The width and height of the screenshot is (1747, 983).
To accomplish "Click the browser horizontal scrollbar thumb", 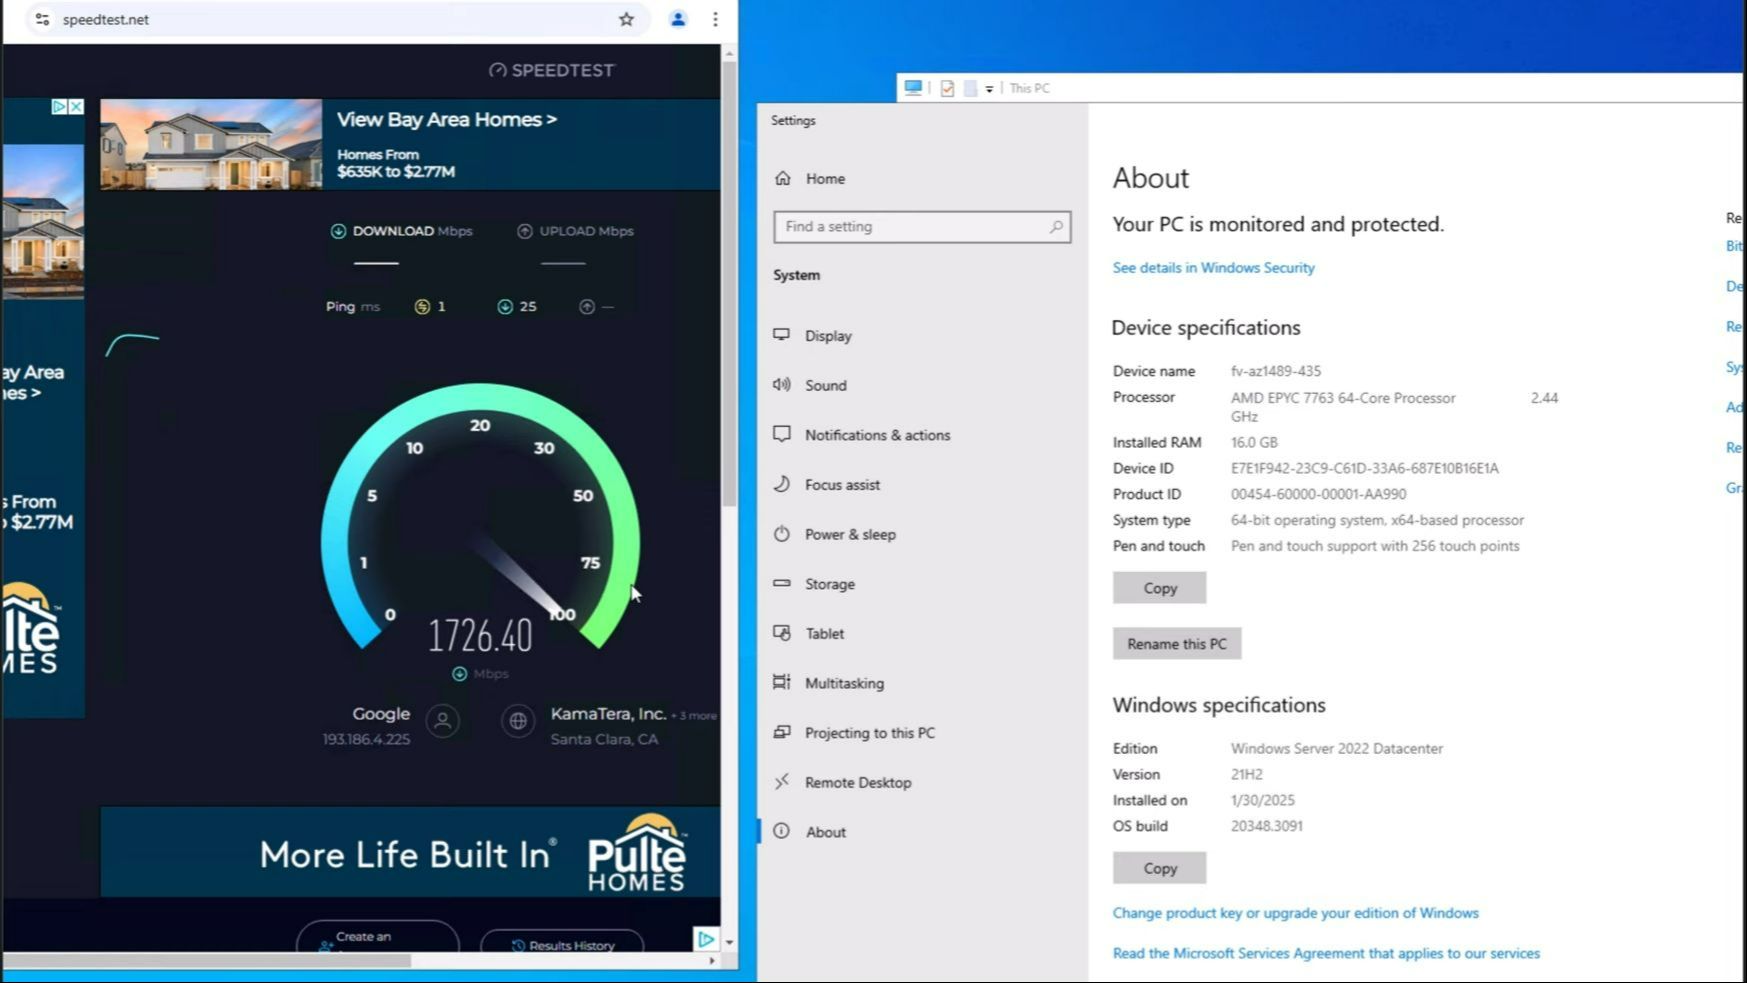I will click(207, 960).
